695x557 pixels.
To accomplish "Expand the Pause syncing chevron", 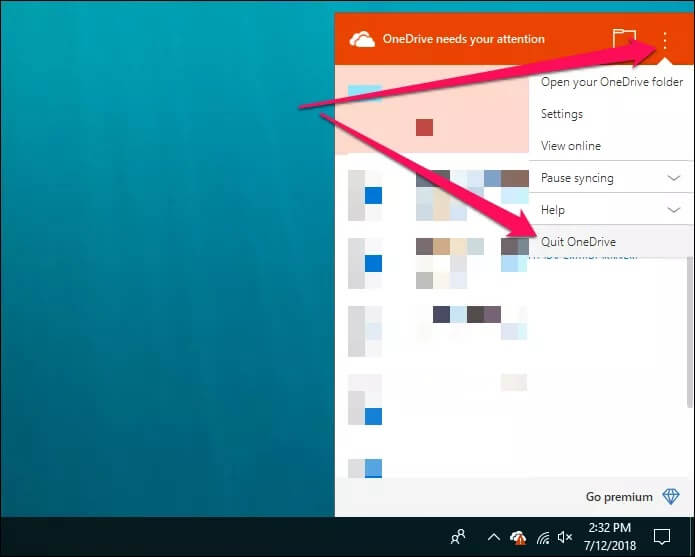I will 674,178.
